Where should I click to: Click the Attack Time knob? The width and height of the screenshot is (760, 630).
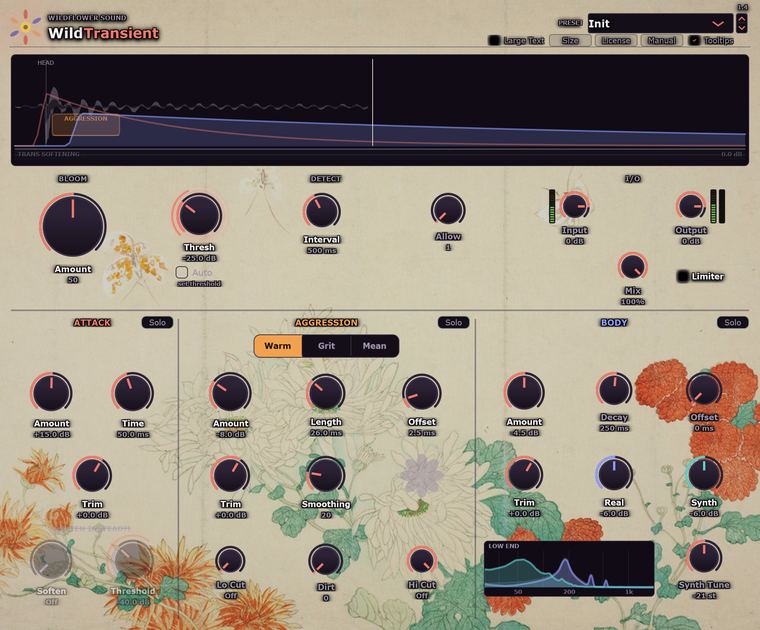point(133,393)
